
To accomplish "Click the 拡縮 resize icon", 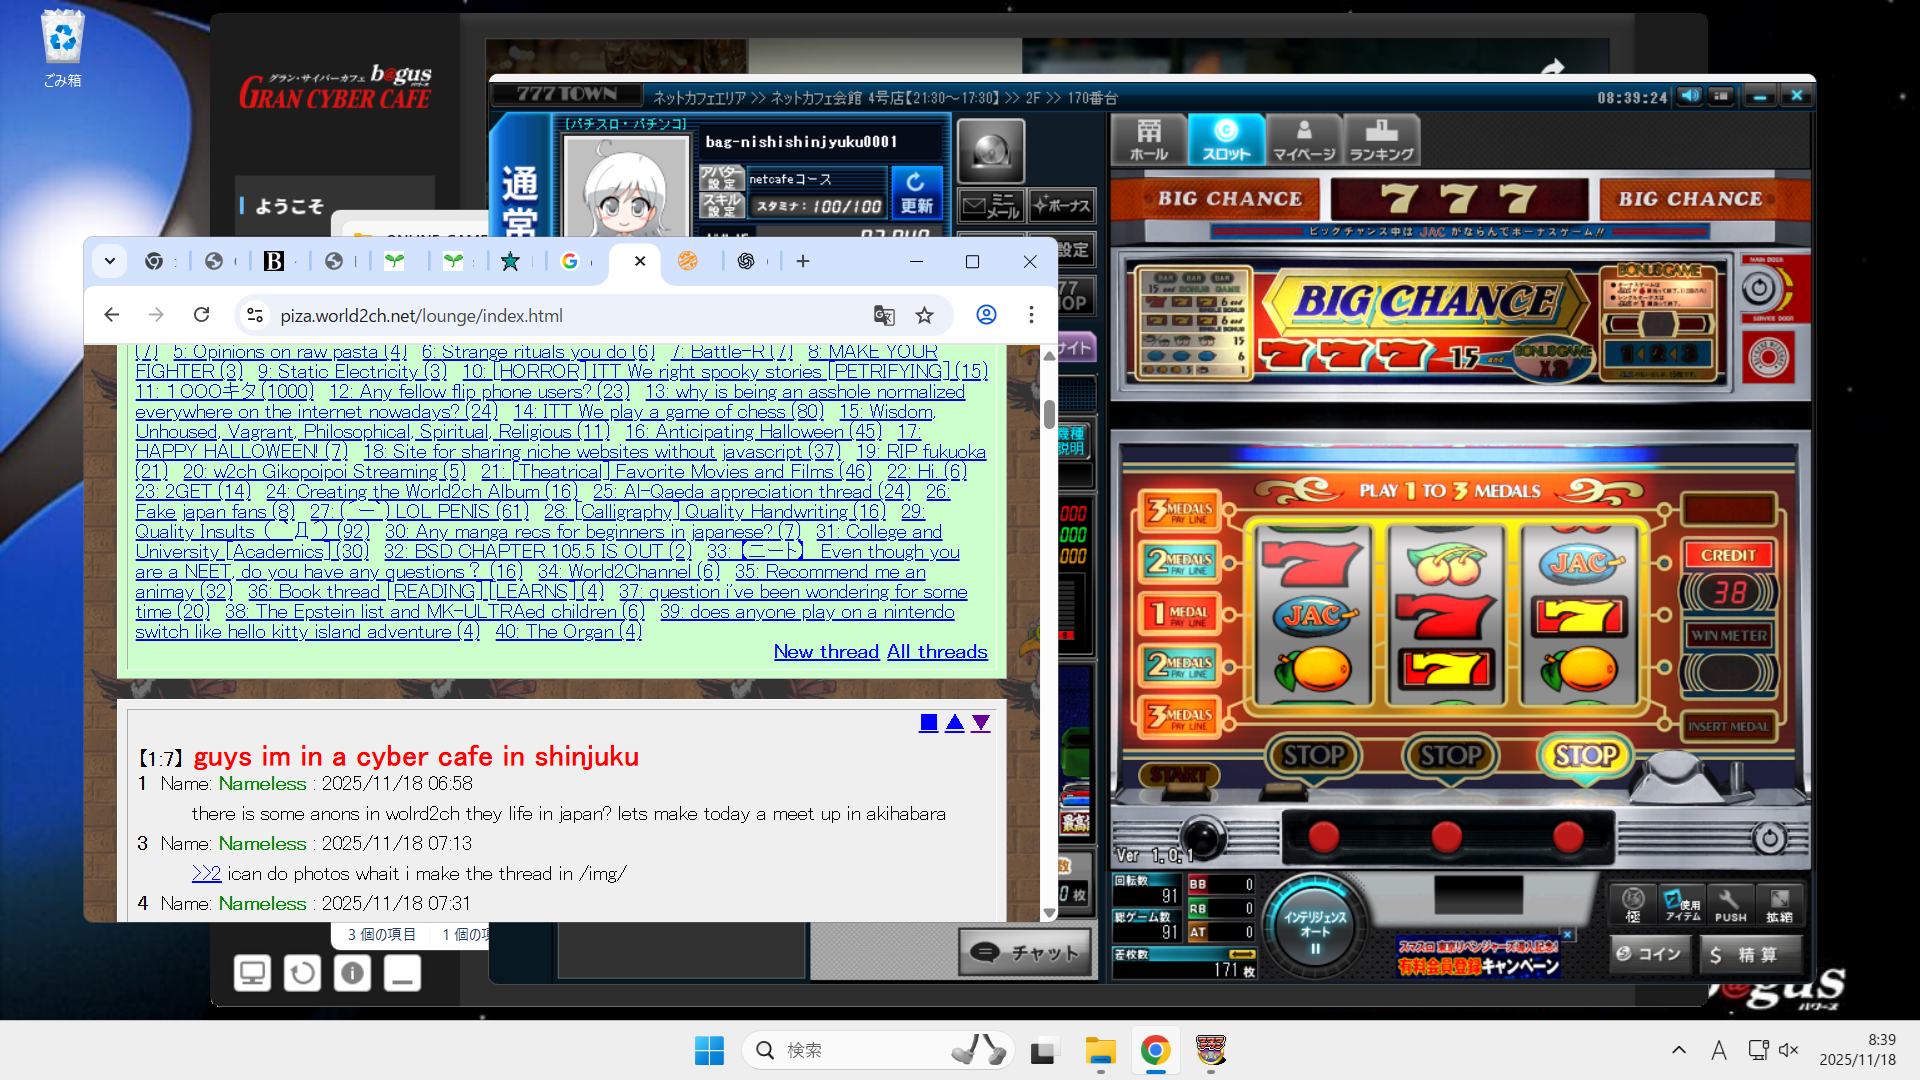I will pyautogui.click(x=1779, y=903).
